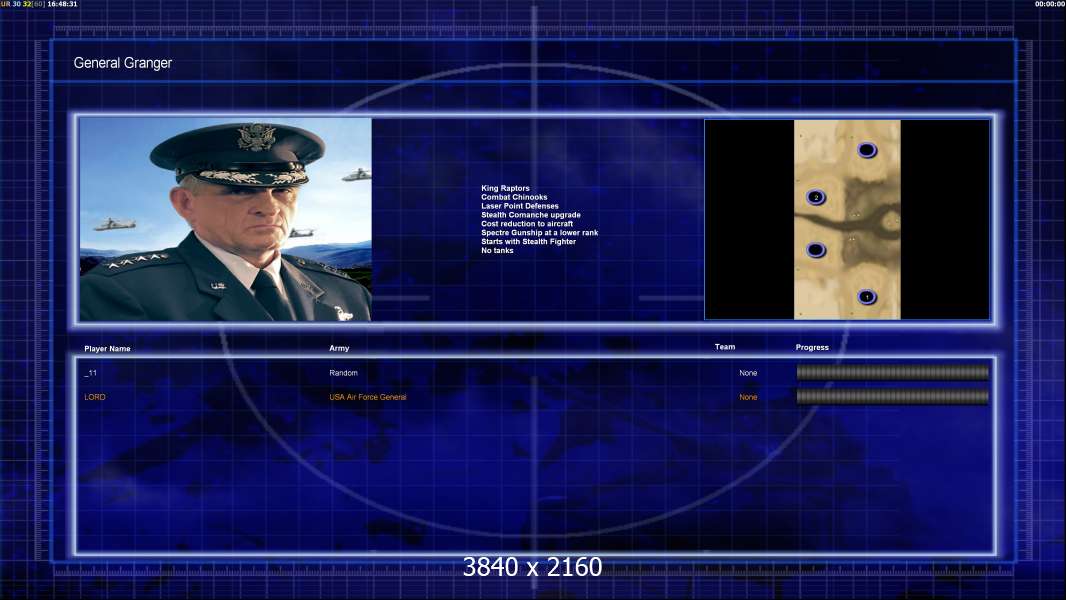The width and height of the screenshot is (1066, 600).
Task: Click the loading progress bar for _11
Action: (x=893, y=372)
